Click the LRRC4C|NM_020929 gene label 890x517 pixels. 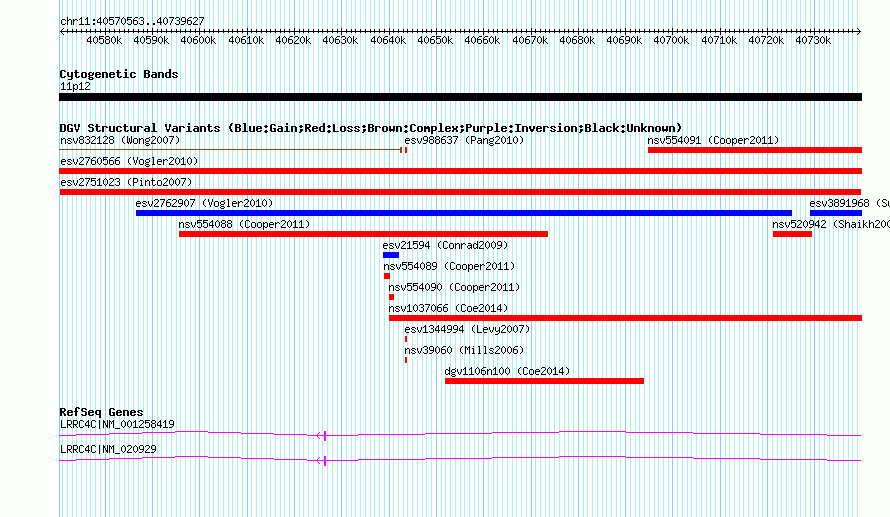(x=108, y=449)
